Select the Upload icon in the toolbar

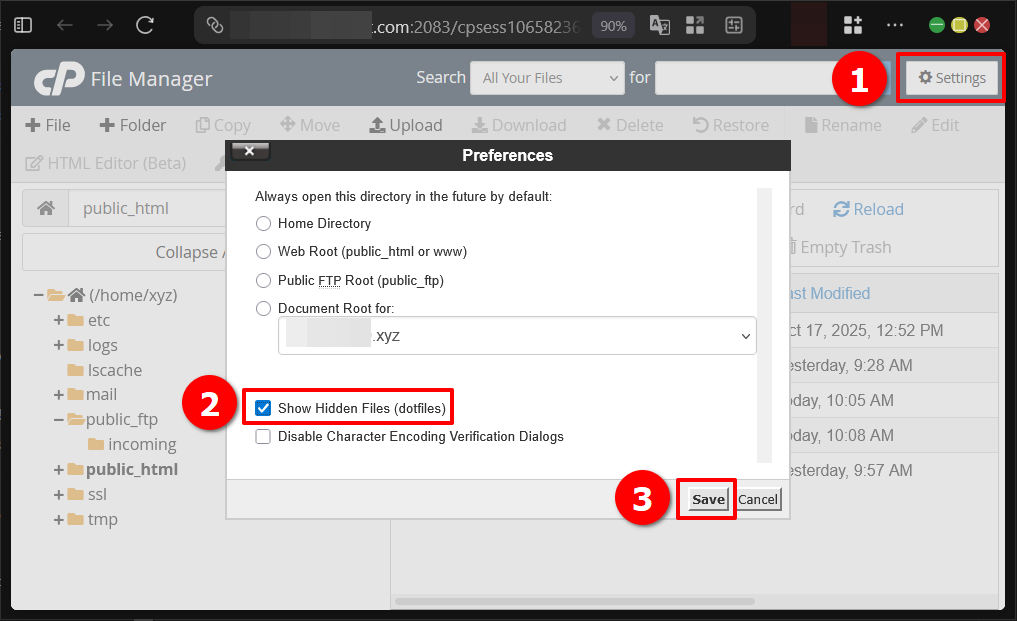(x=406, y=125)
